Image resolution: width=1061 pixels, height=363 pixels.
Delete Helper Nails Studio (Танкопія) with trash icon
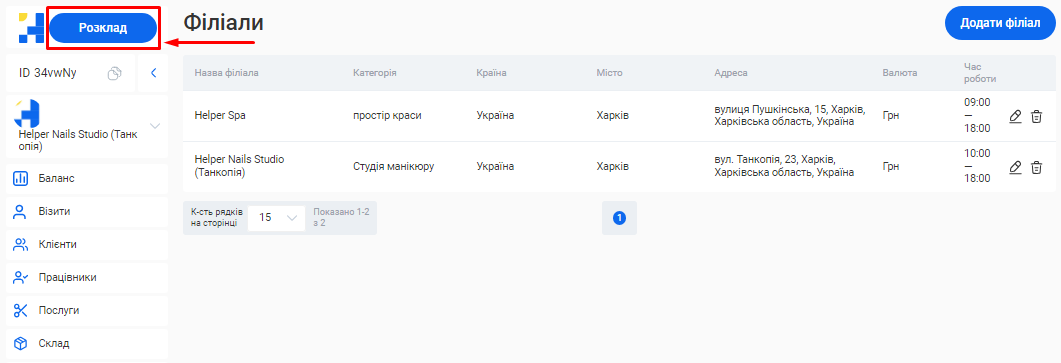pyautogui.click(x=1036, y=167)
